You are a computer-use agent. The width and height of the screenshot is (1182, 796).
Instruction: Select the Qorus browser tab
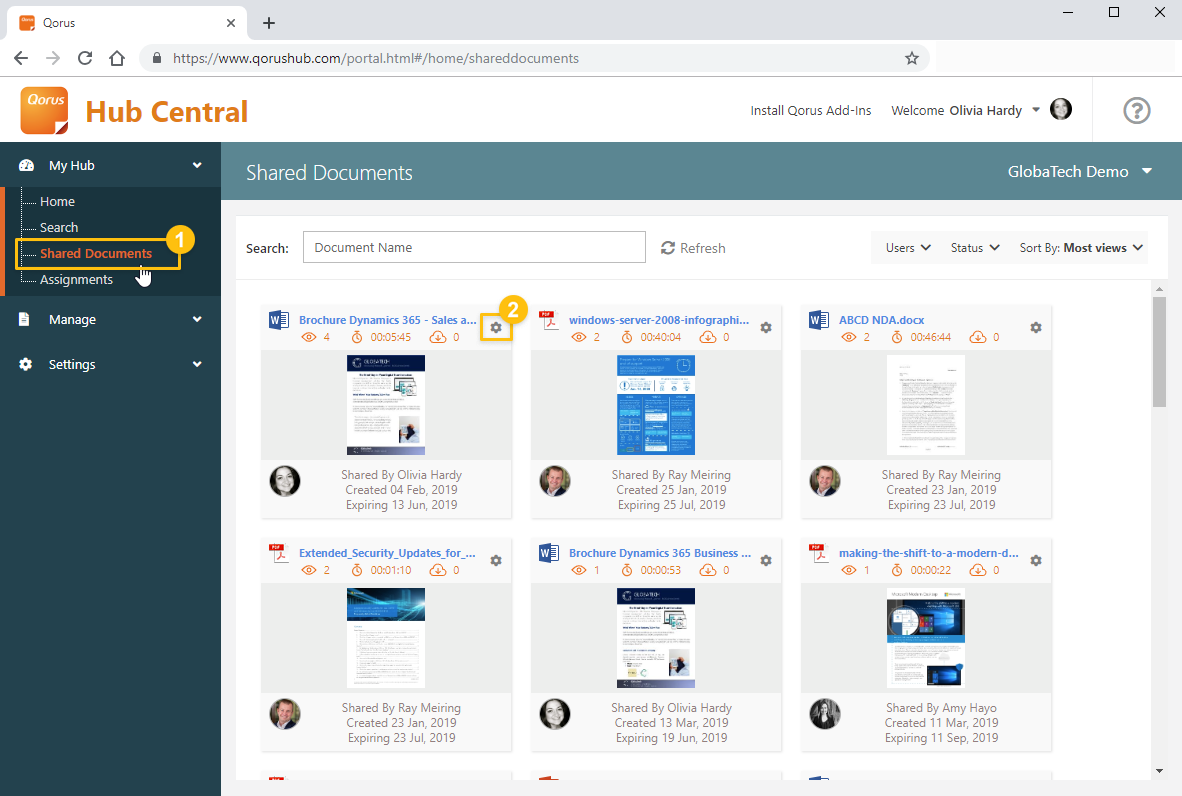(127, 23)
